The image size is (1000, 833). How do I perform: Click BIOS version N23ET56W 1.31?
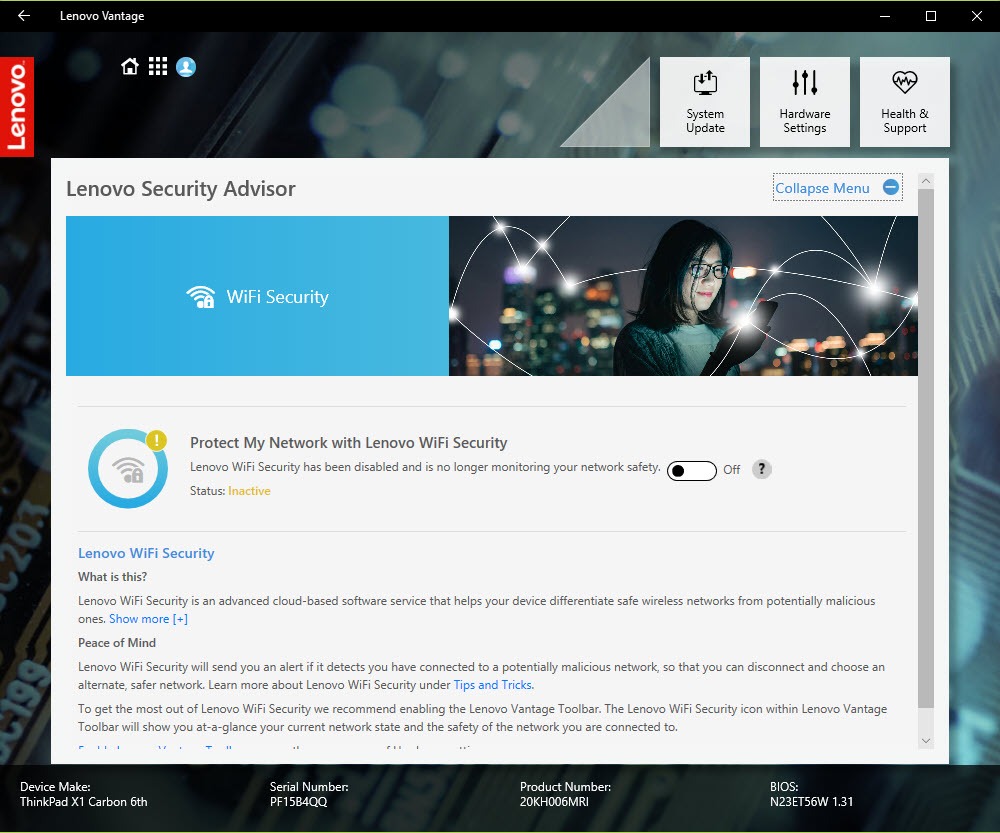[x=811, y=802]
